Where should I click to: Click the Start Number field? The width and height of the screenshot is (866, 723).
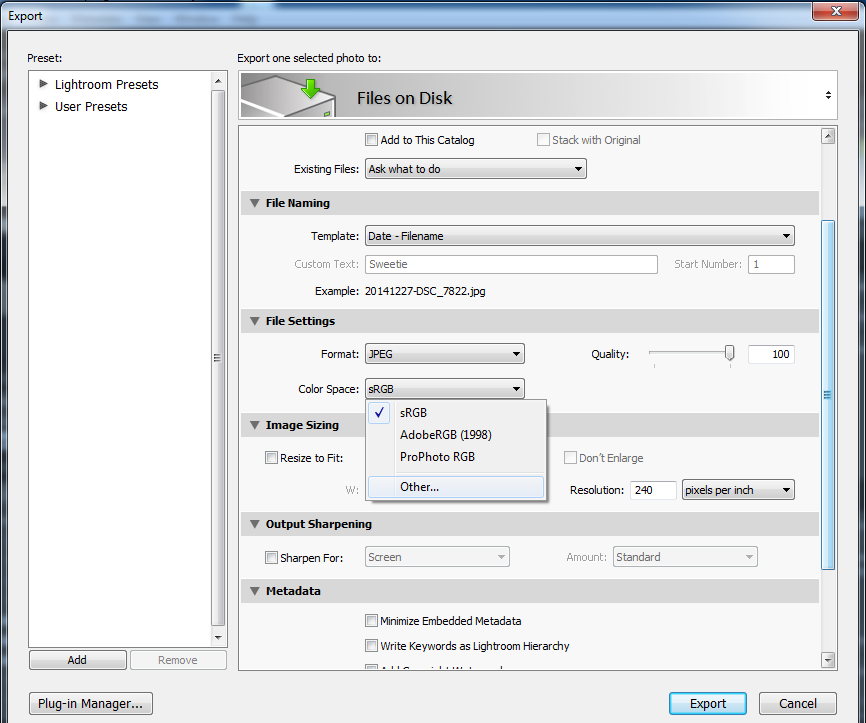coord(771,264)
